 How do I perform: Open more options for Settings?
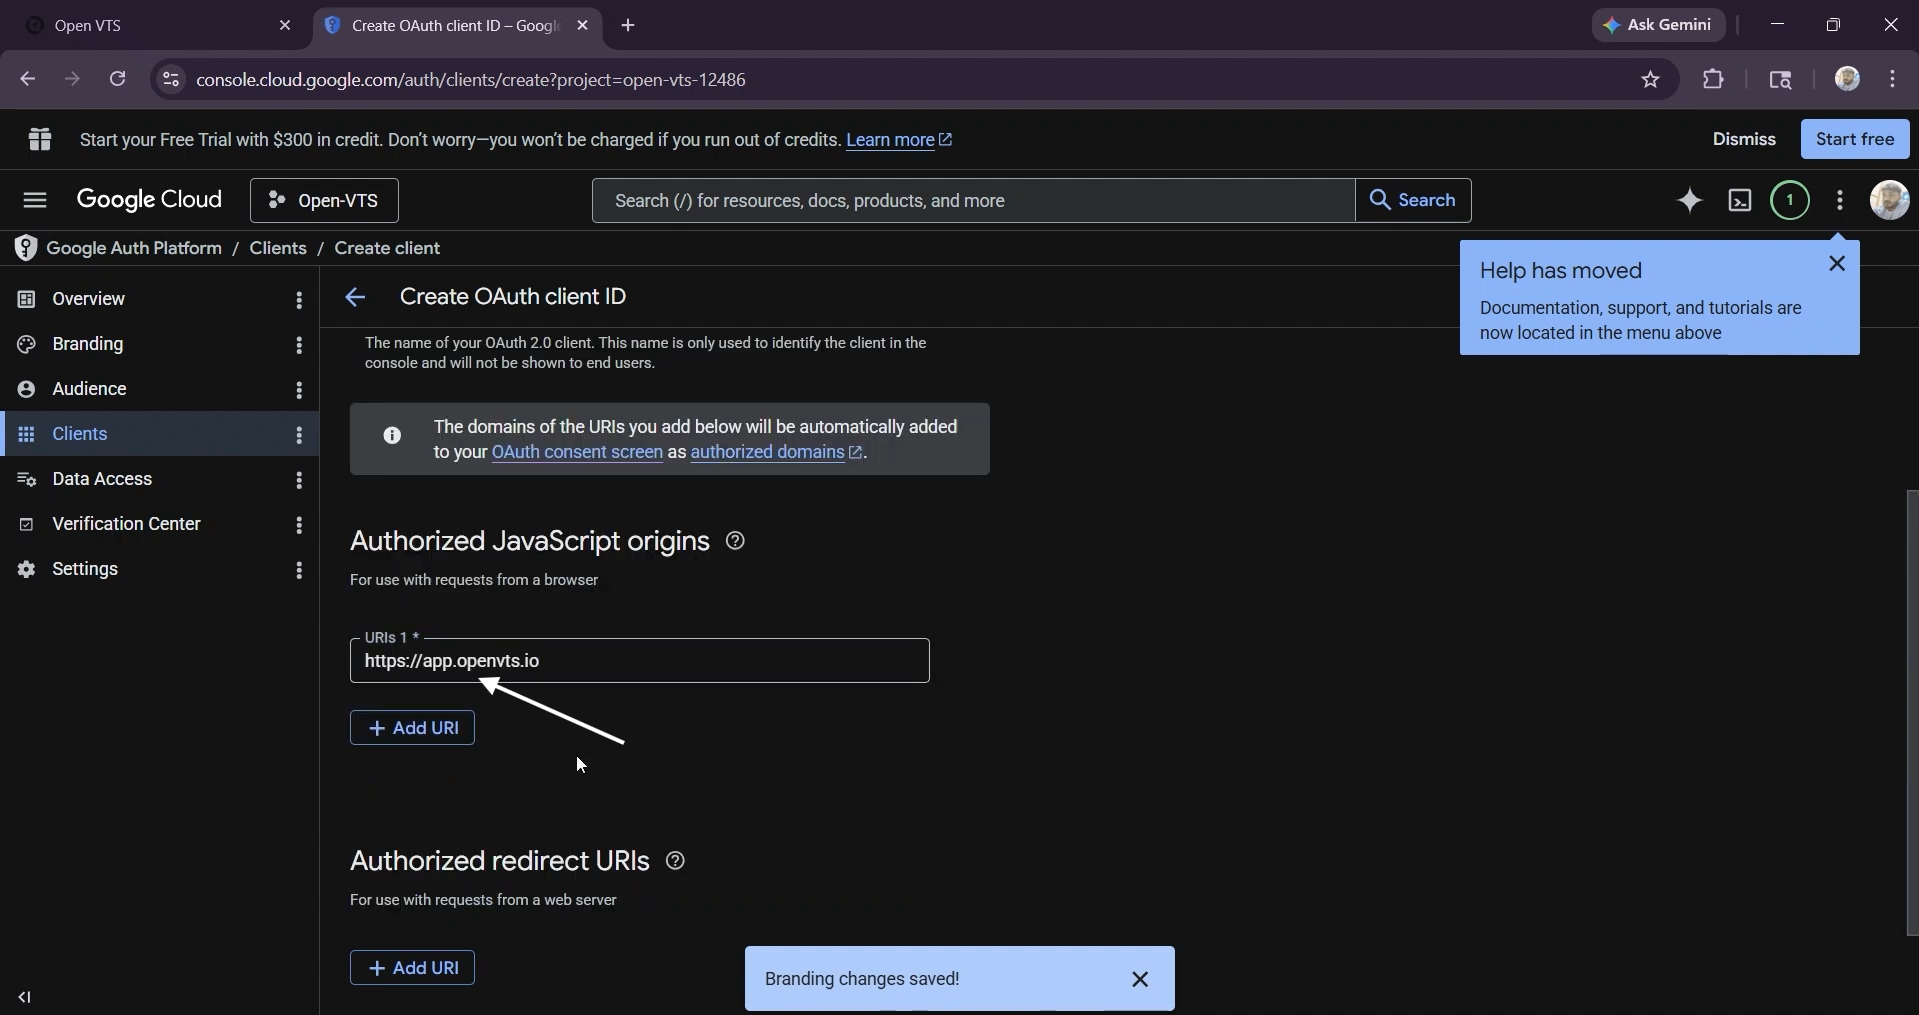click(299, 569)
